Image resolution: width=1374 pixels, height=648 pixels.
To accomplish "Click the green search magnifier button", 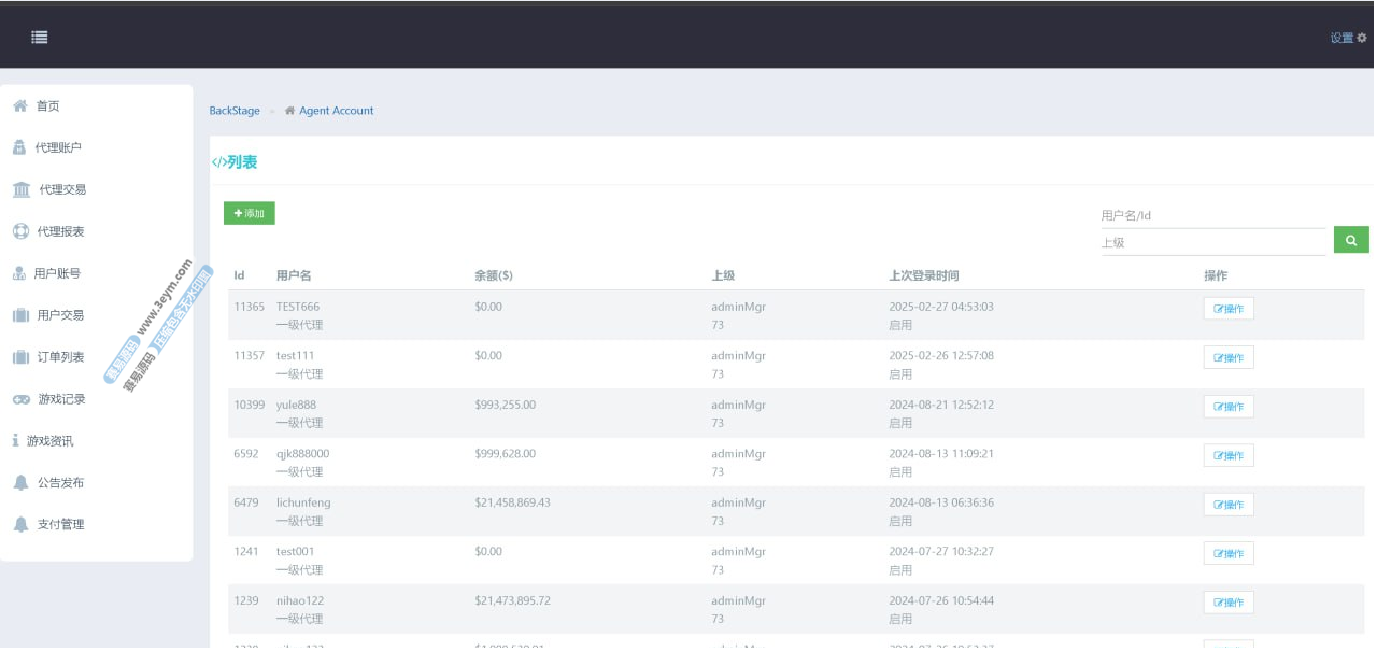I will coord(1350,240).
